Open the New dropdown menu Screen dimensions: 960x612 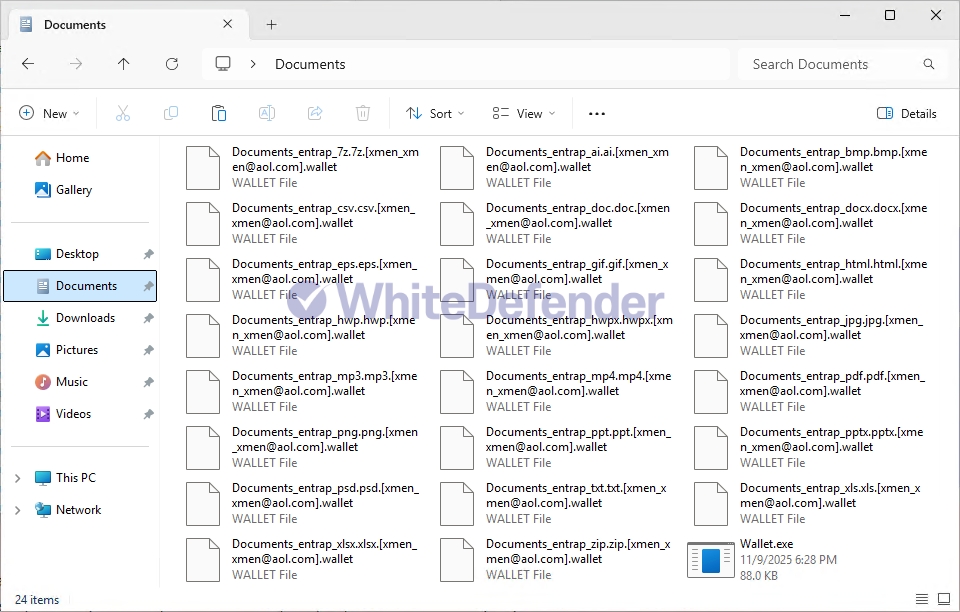[49, 114]
